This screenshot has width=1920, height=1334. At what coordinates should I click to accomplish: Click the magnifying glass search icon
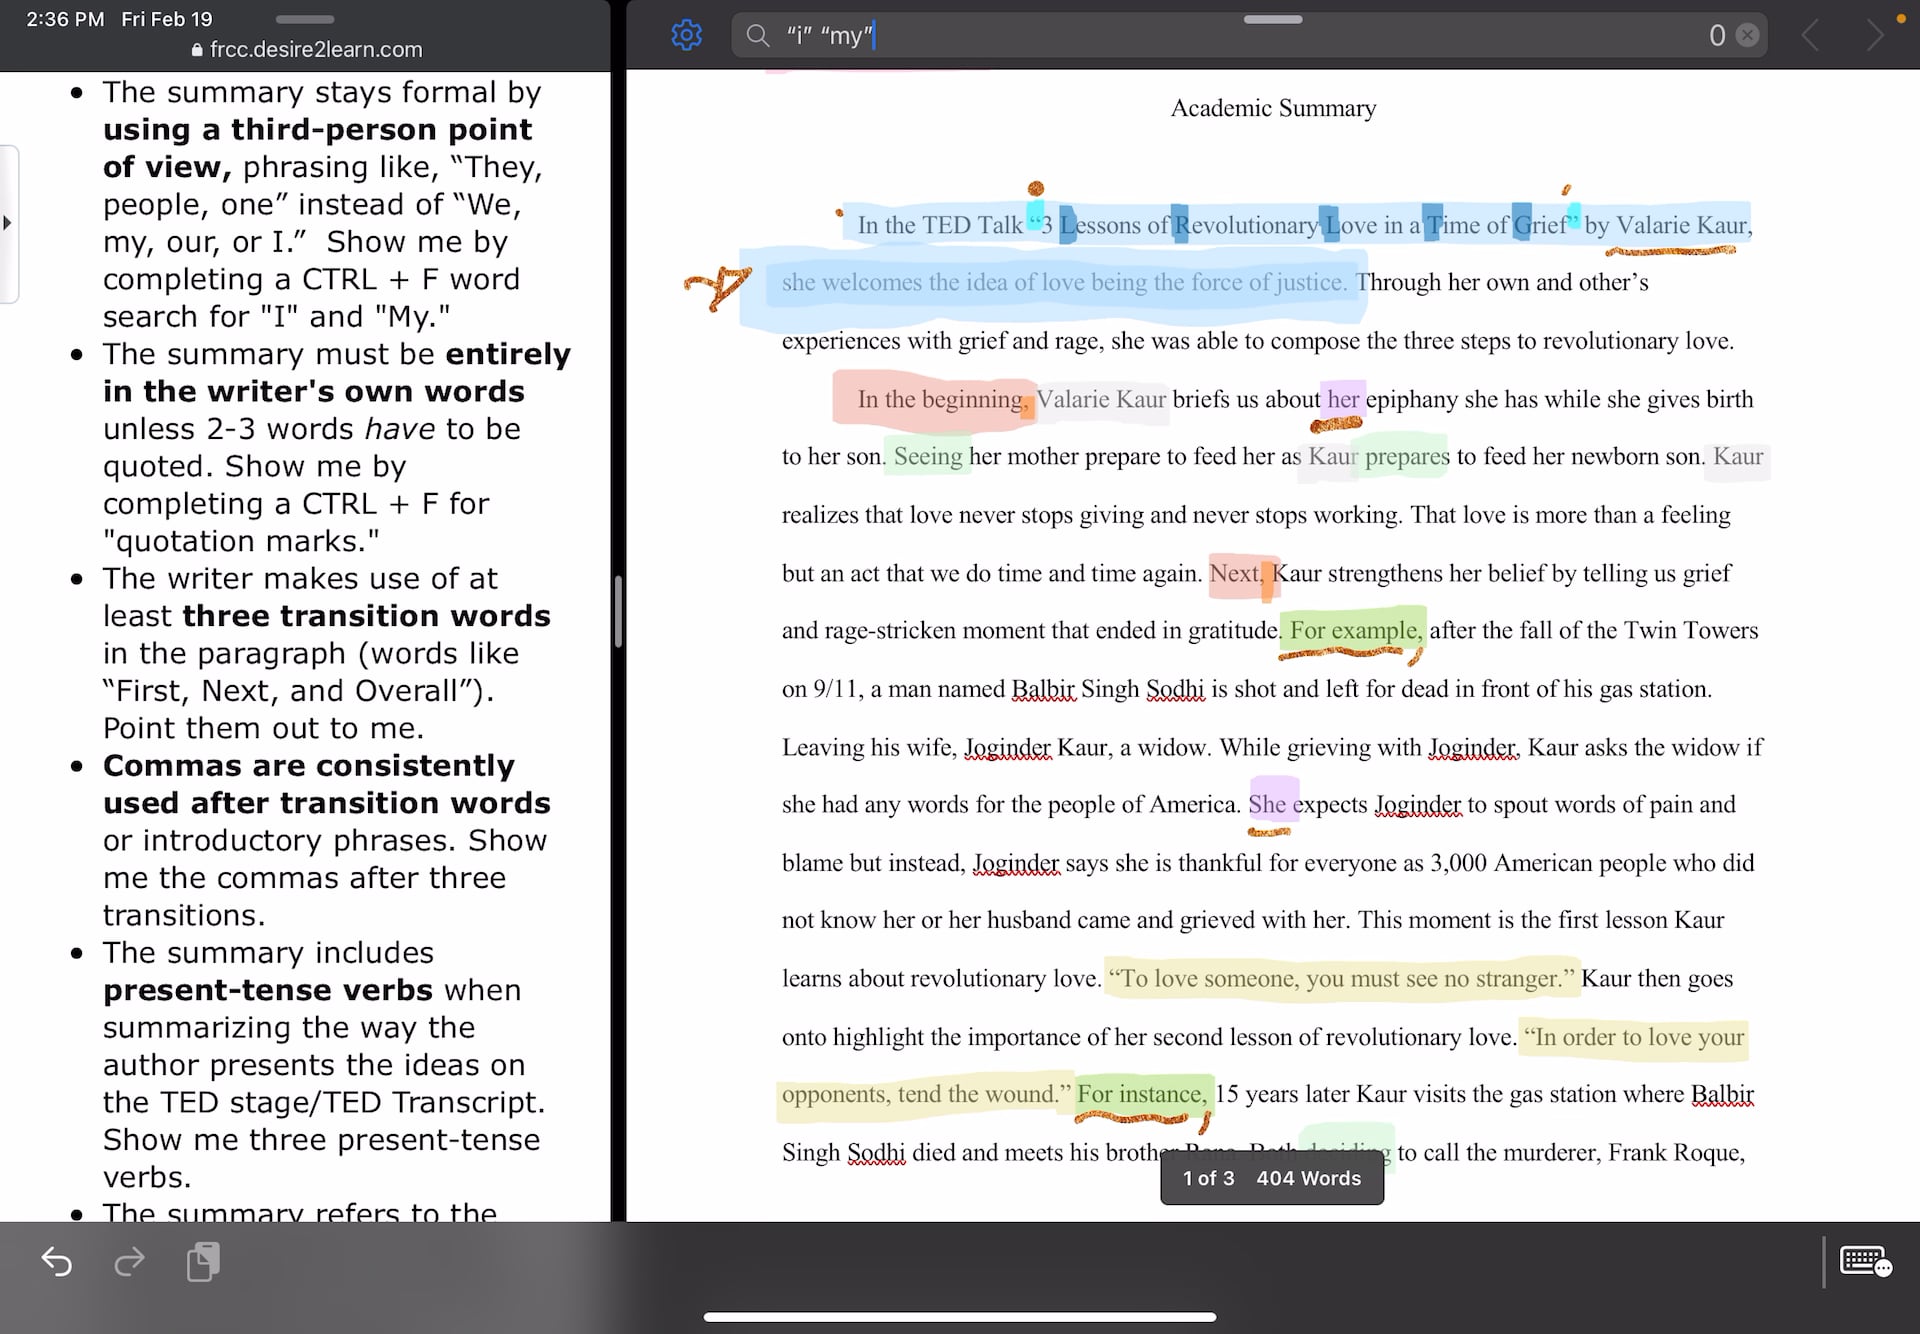click(758, 36)
